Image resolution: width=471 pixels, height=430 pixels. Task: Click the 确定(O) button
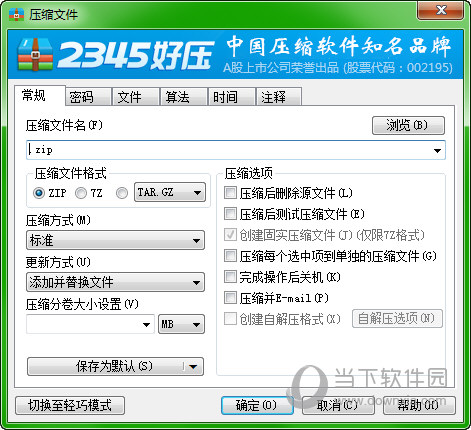point(257,405)
